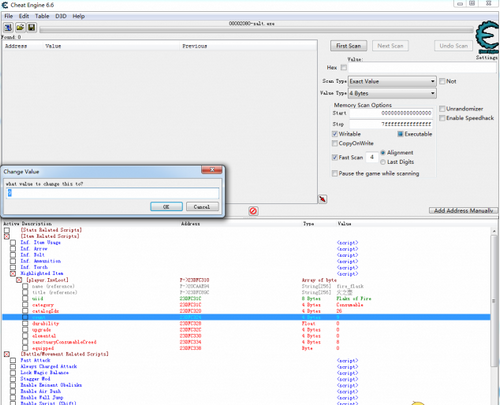Click the Stop address field
This screenshot has height=405, width=500.
(391, 124)
